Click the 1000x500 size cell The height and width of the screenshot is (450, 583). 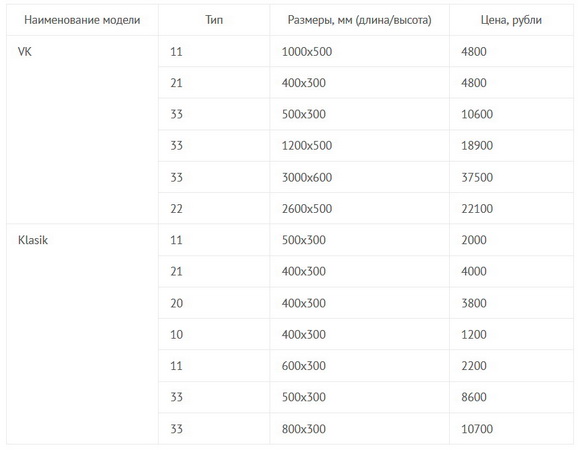point(360,51)
